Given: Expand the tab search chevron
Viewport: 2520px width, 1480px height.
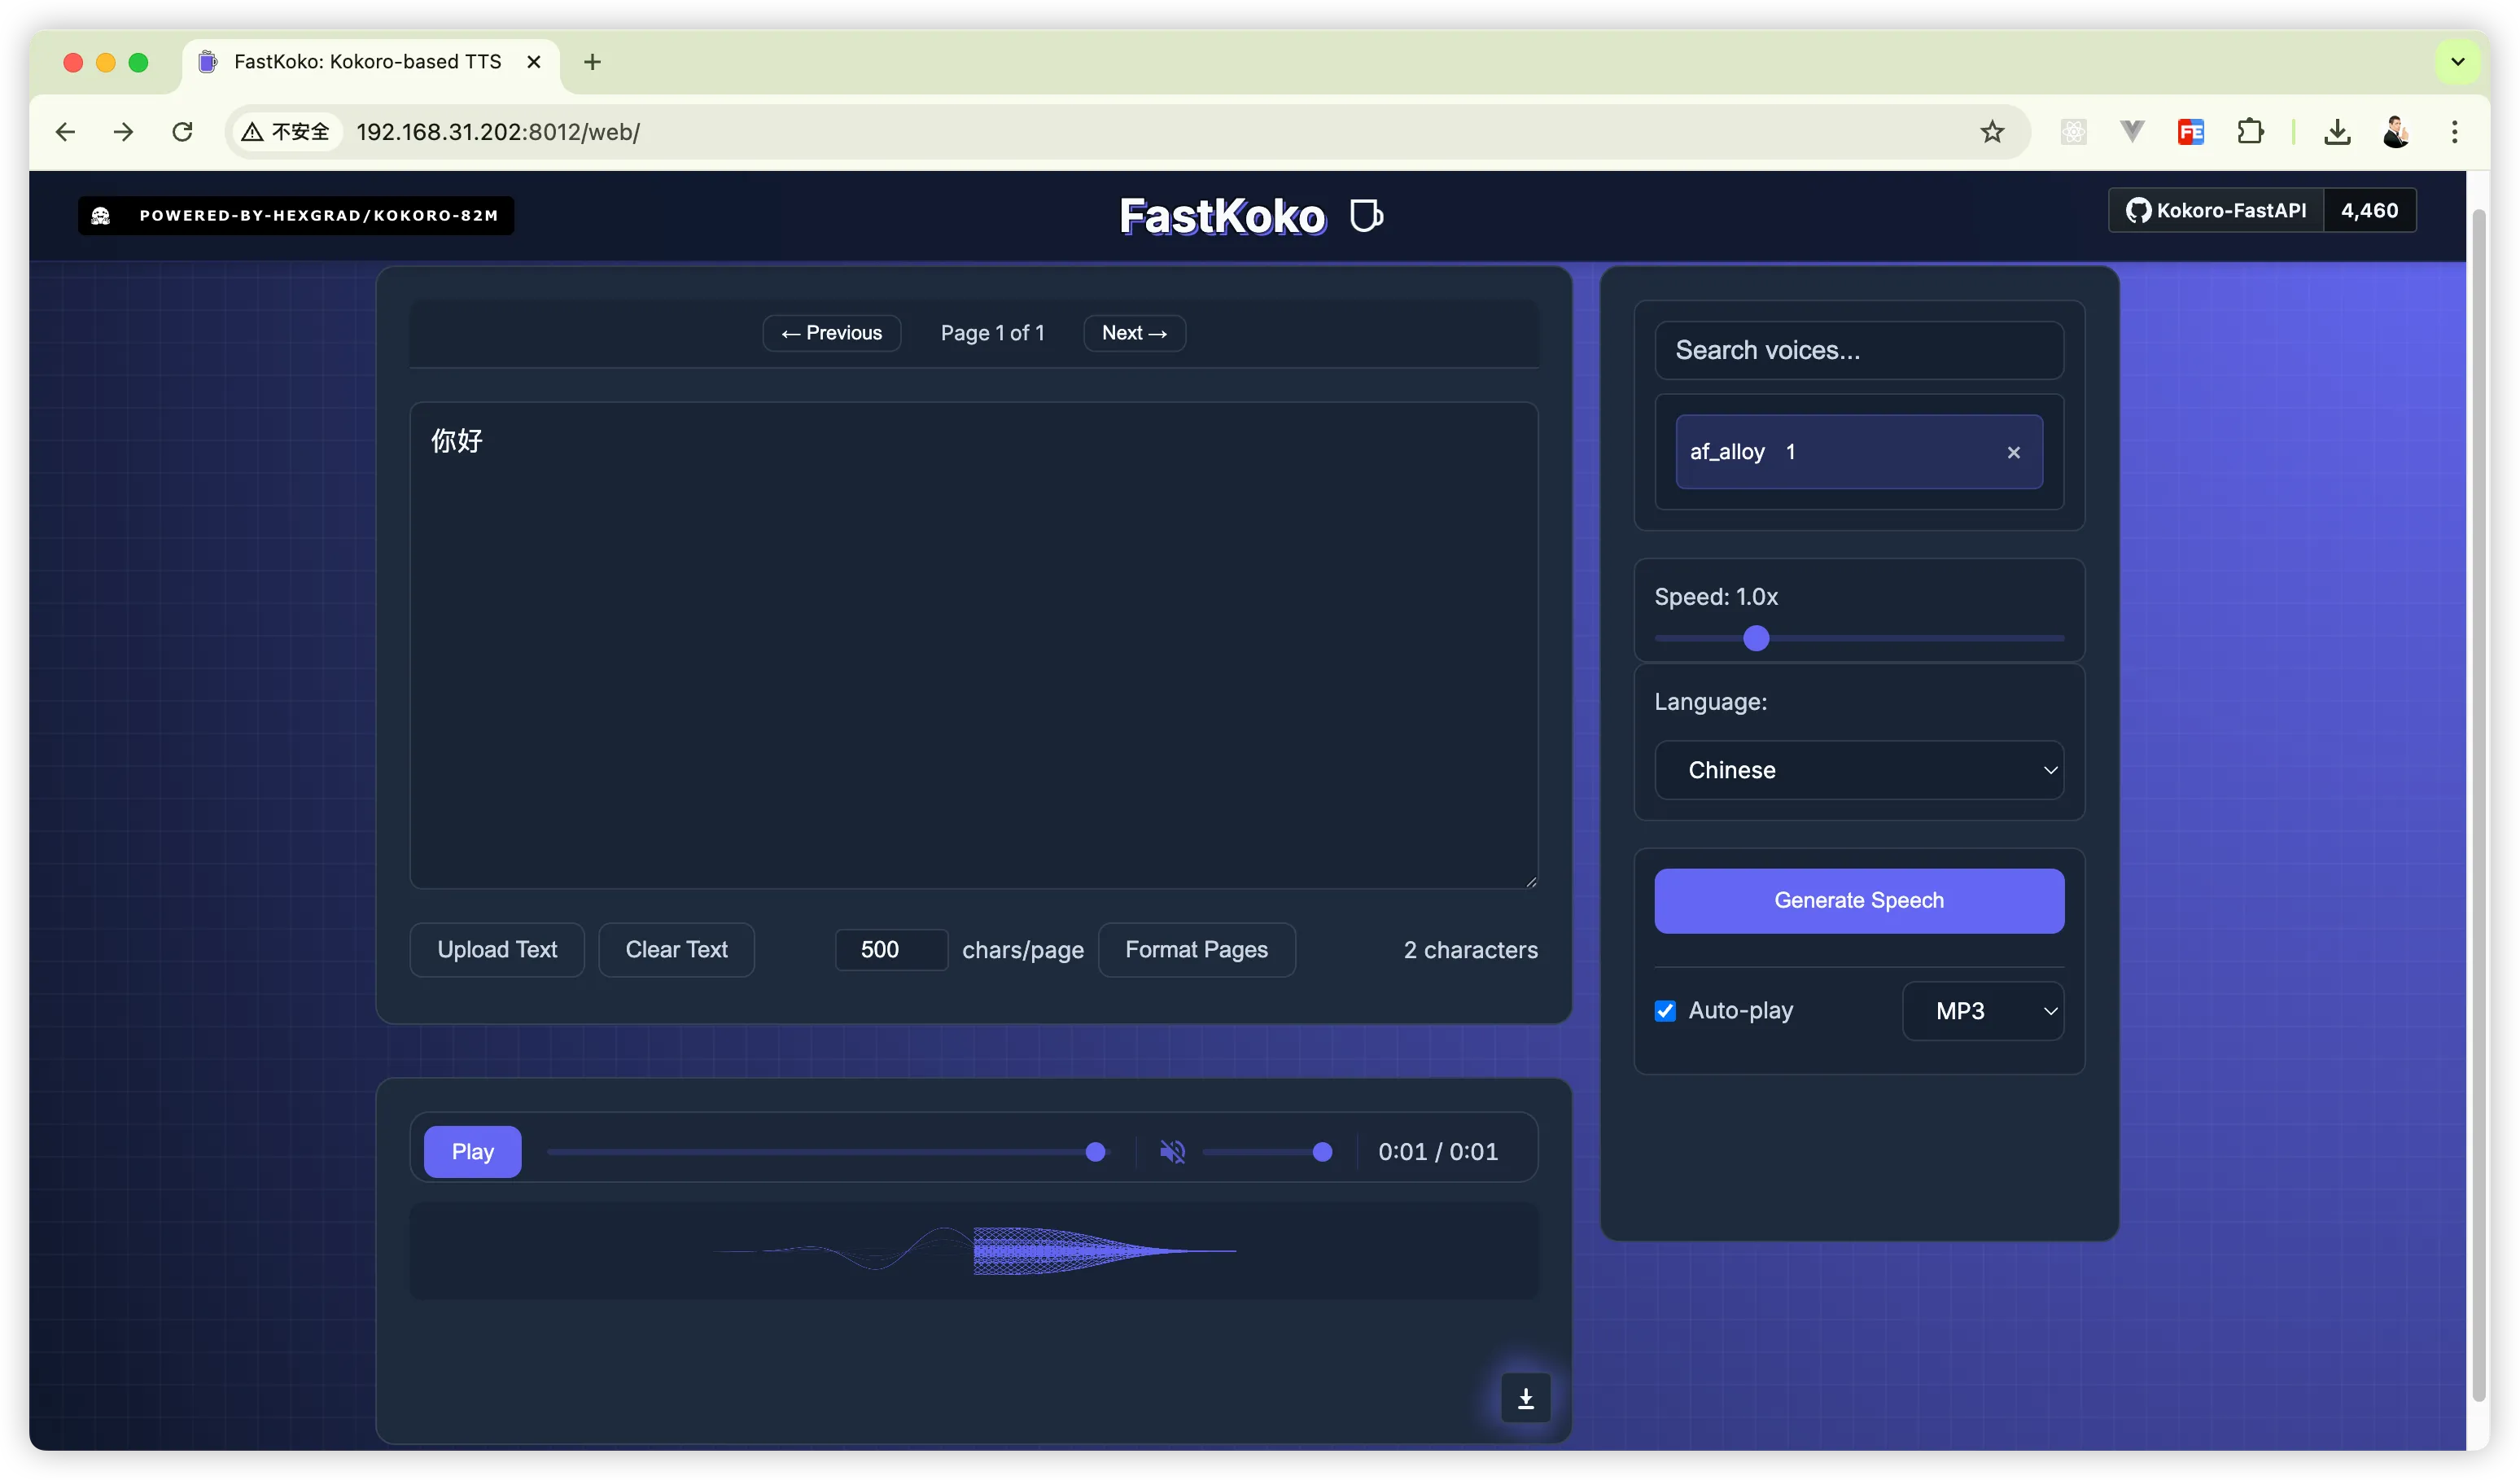Looking at the screenshot, I should 2458,62.
